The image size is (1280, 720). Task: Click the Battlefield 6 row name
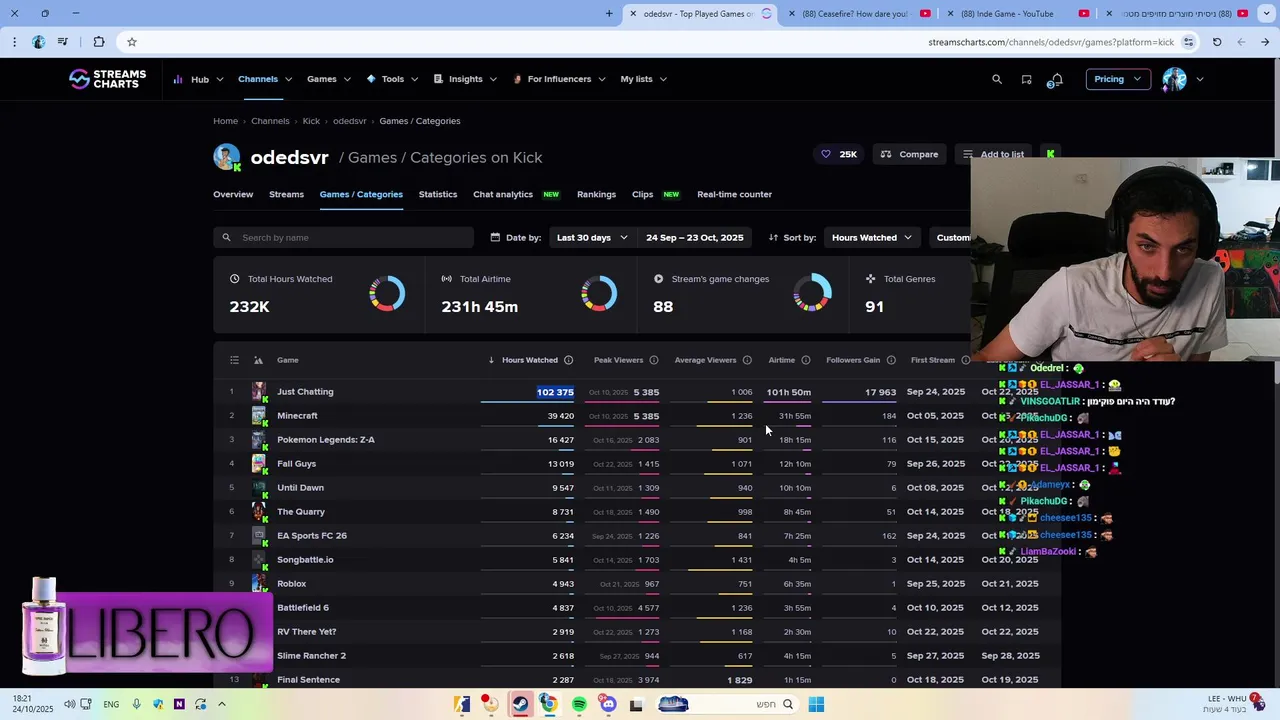(x=303, y=608)
